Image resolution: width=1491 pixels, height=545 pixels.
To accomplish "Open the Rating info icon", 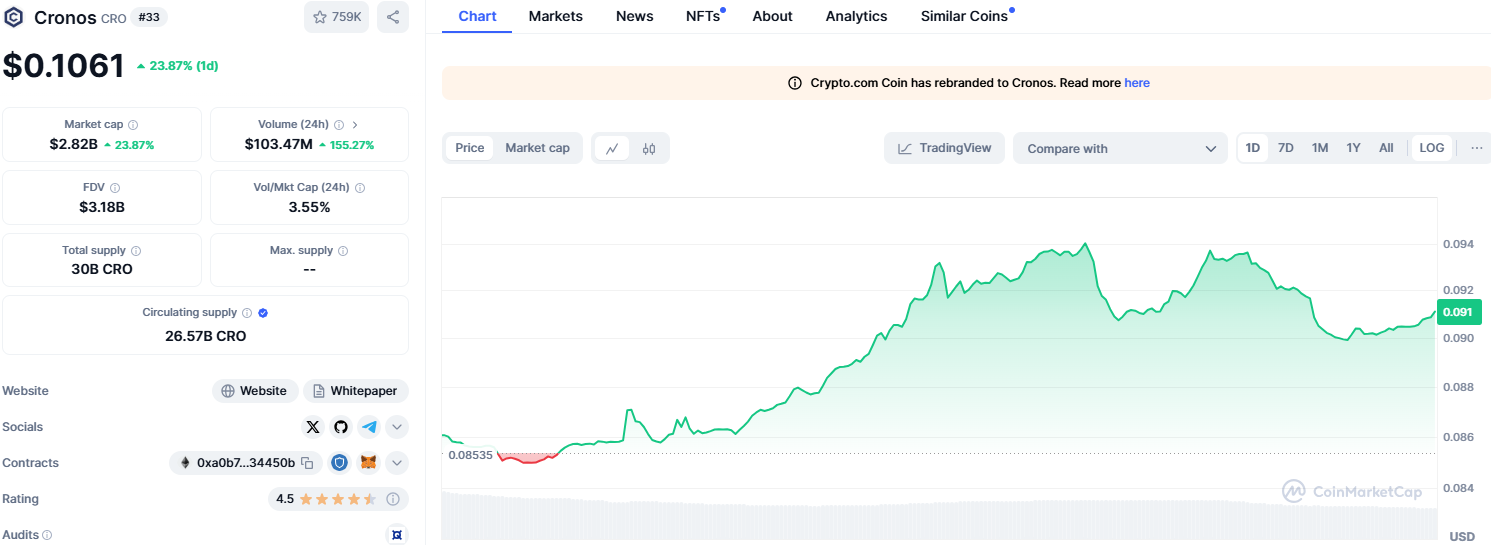I will click(x=393, y=499).
